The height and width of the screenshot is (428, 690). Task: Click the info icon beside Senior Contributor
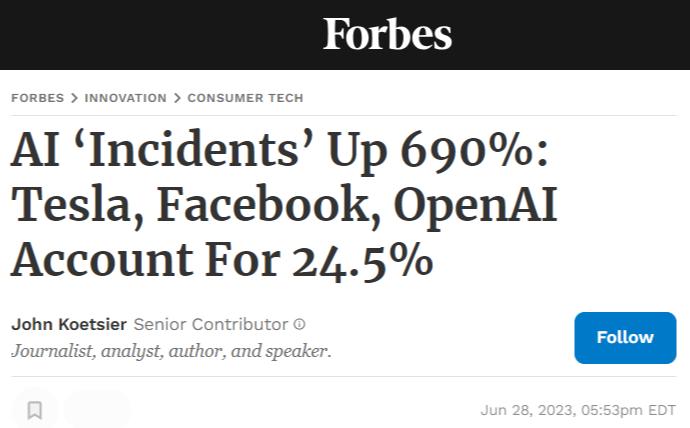tap(299, 324)
